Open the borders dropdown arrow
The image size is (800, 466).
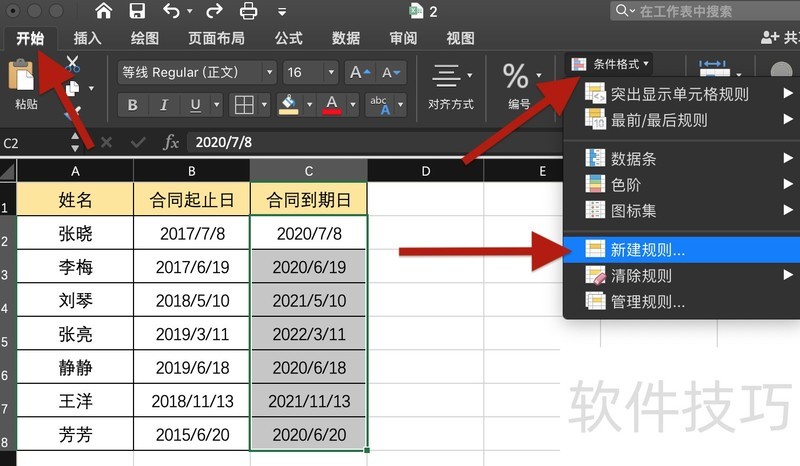[264, 105]
